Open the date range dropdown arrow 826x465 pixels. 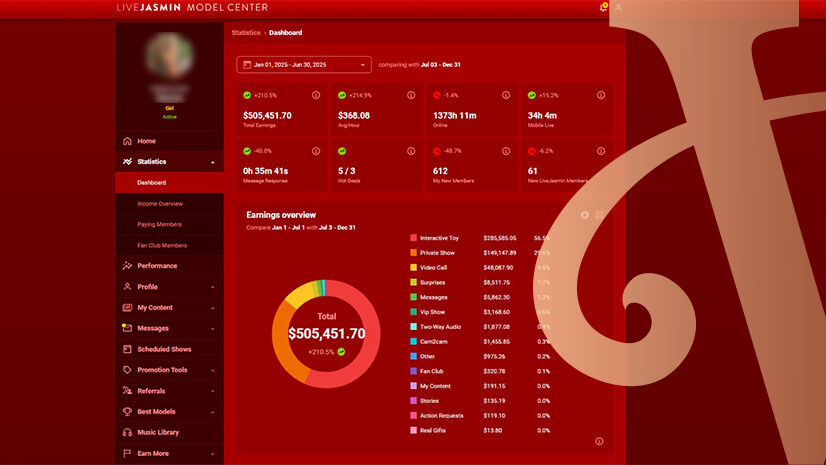pos(362,65)
